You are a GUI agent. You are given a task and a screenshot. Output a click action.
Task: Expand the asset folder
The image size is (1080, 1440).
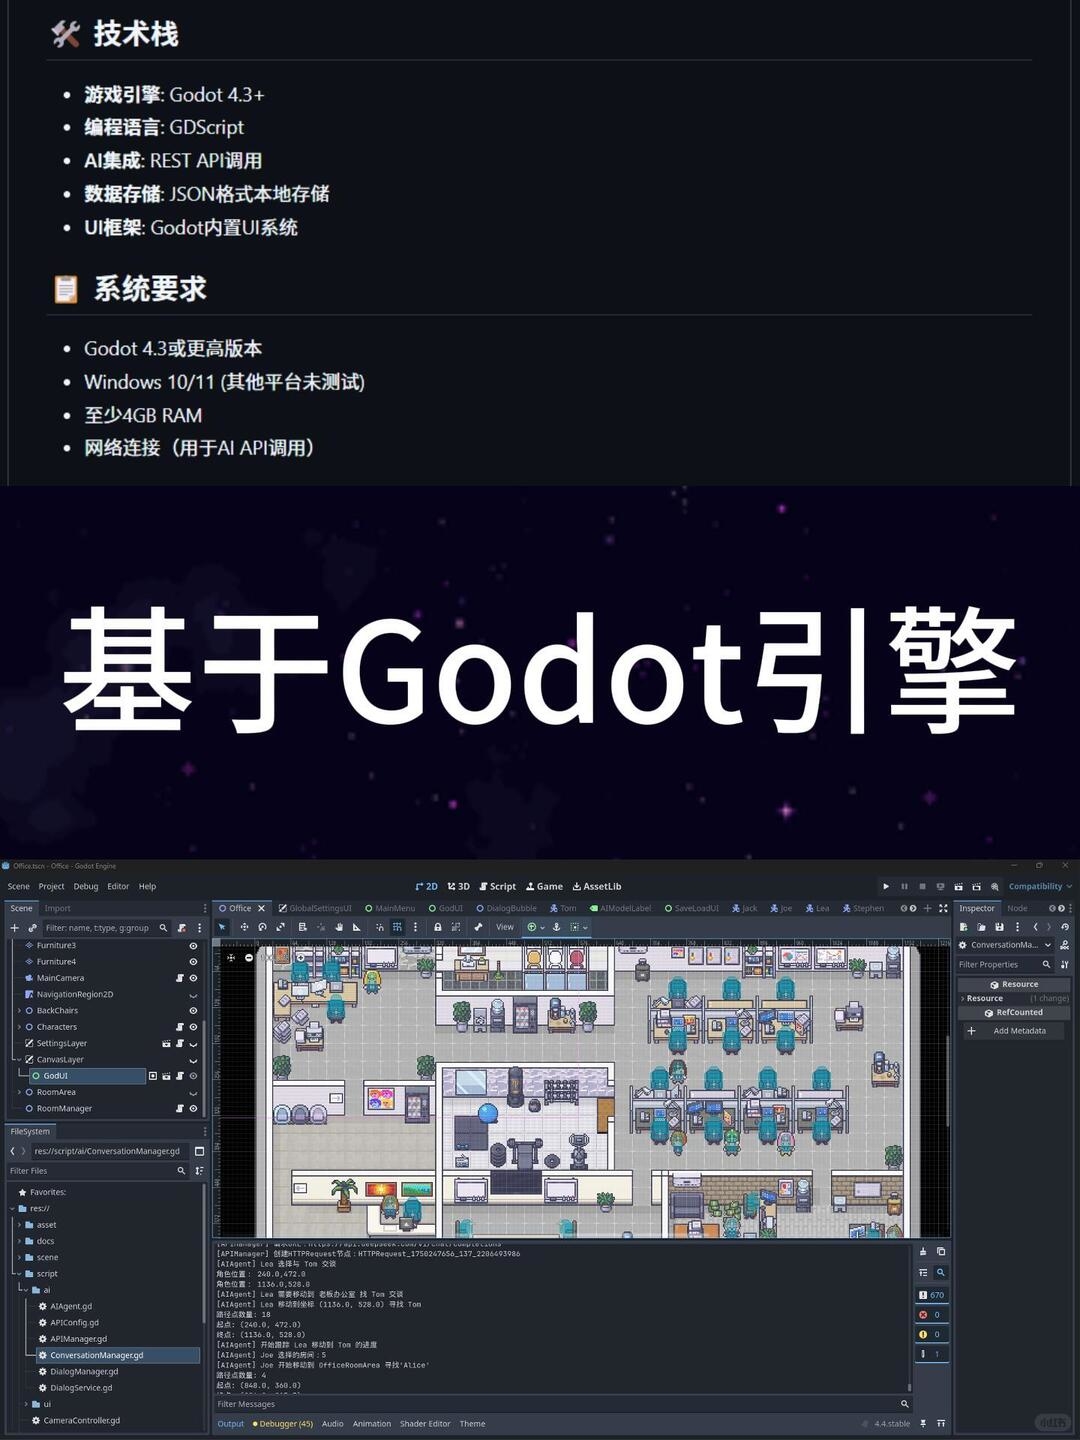[x=19, y=1224]
